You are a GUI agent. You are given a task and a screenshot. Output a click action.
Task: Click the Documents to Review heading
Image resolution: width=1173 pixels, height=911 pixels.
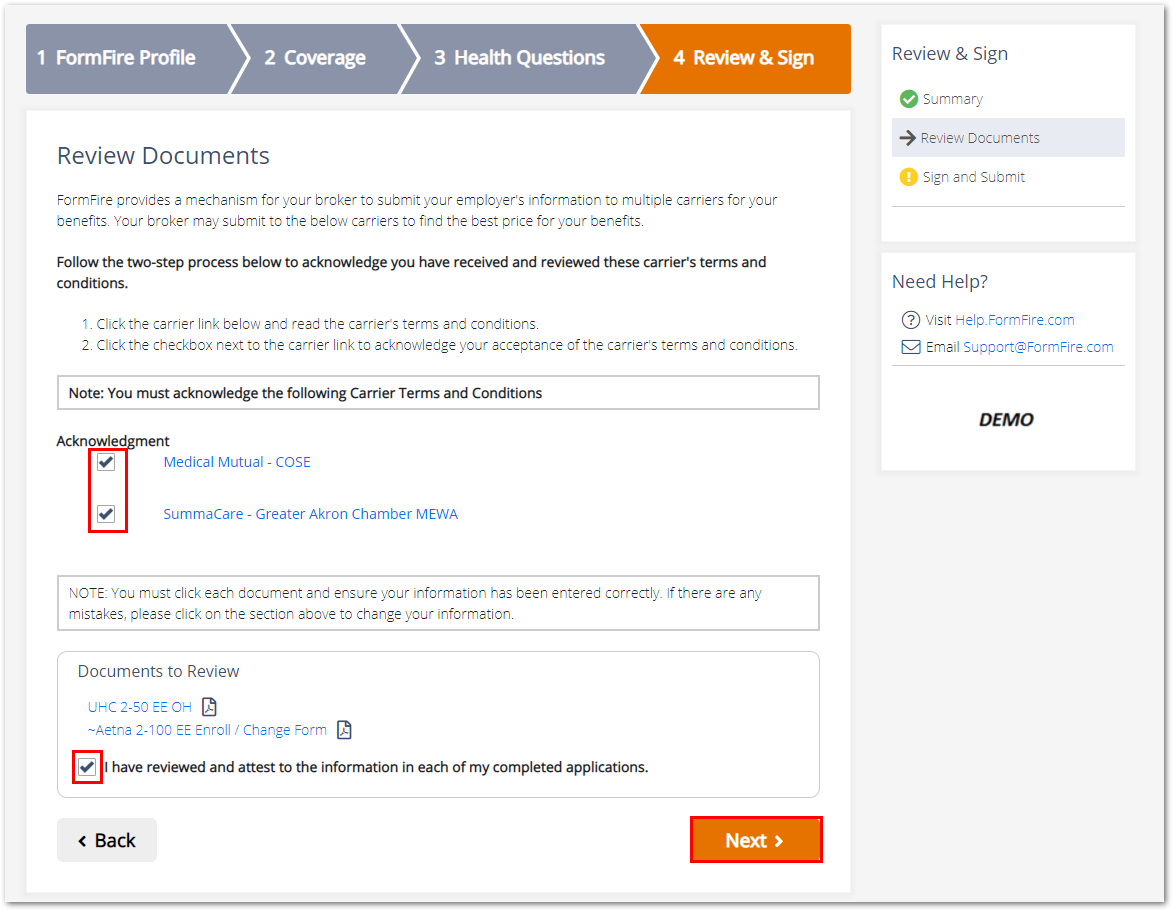click(159, 672)
